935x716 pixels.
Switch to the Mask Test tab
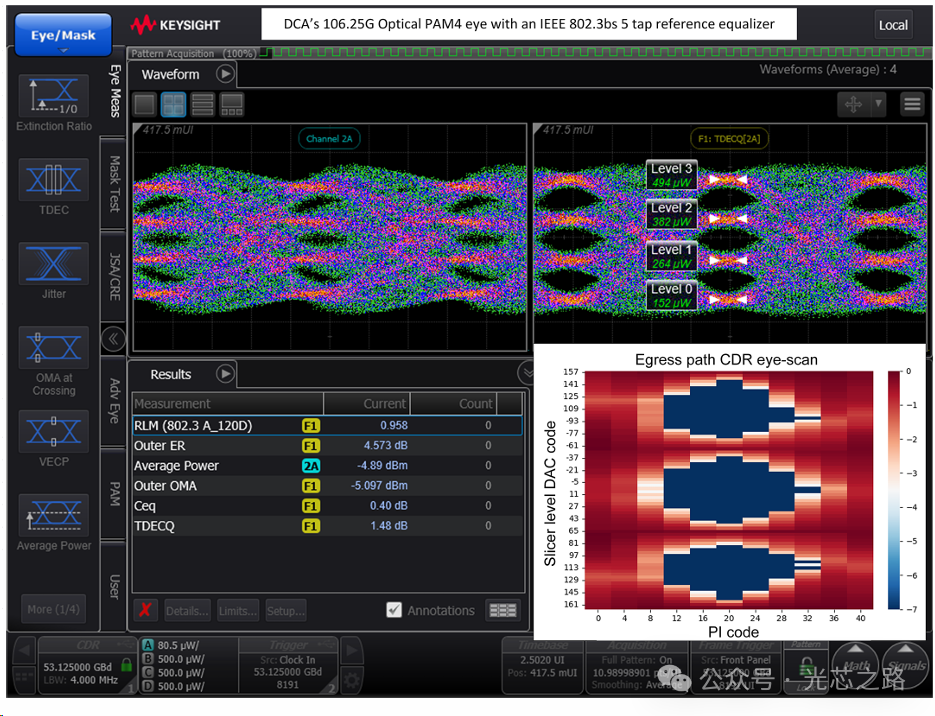pos(114,183)
